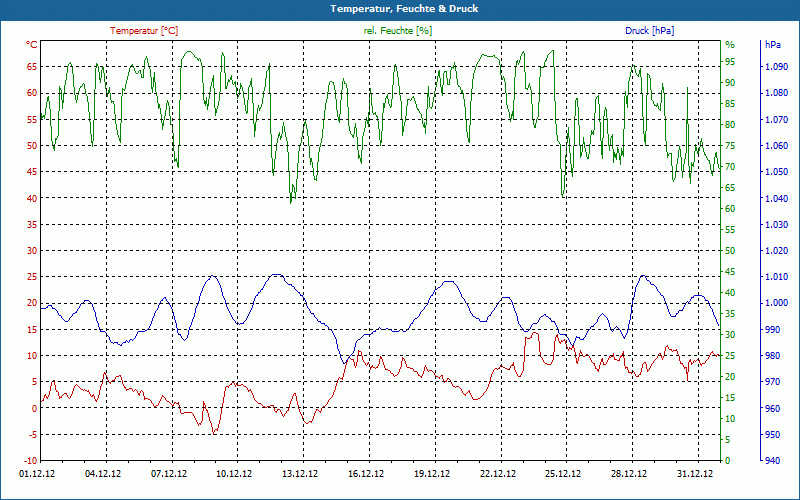Image resolution: width=800 pixels, height=500 pixels.
Task: Click the '95' humidity axis value
Action: pos(730,62)
